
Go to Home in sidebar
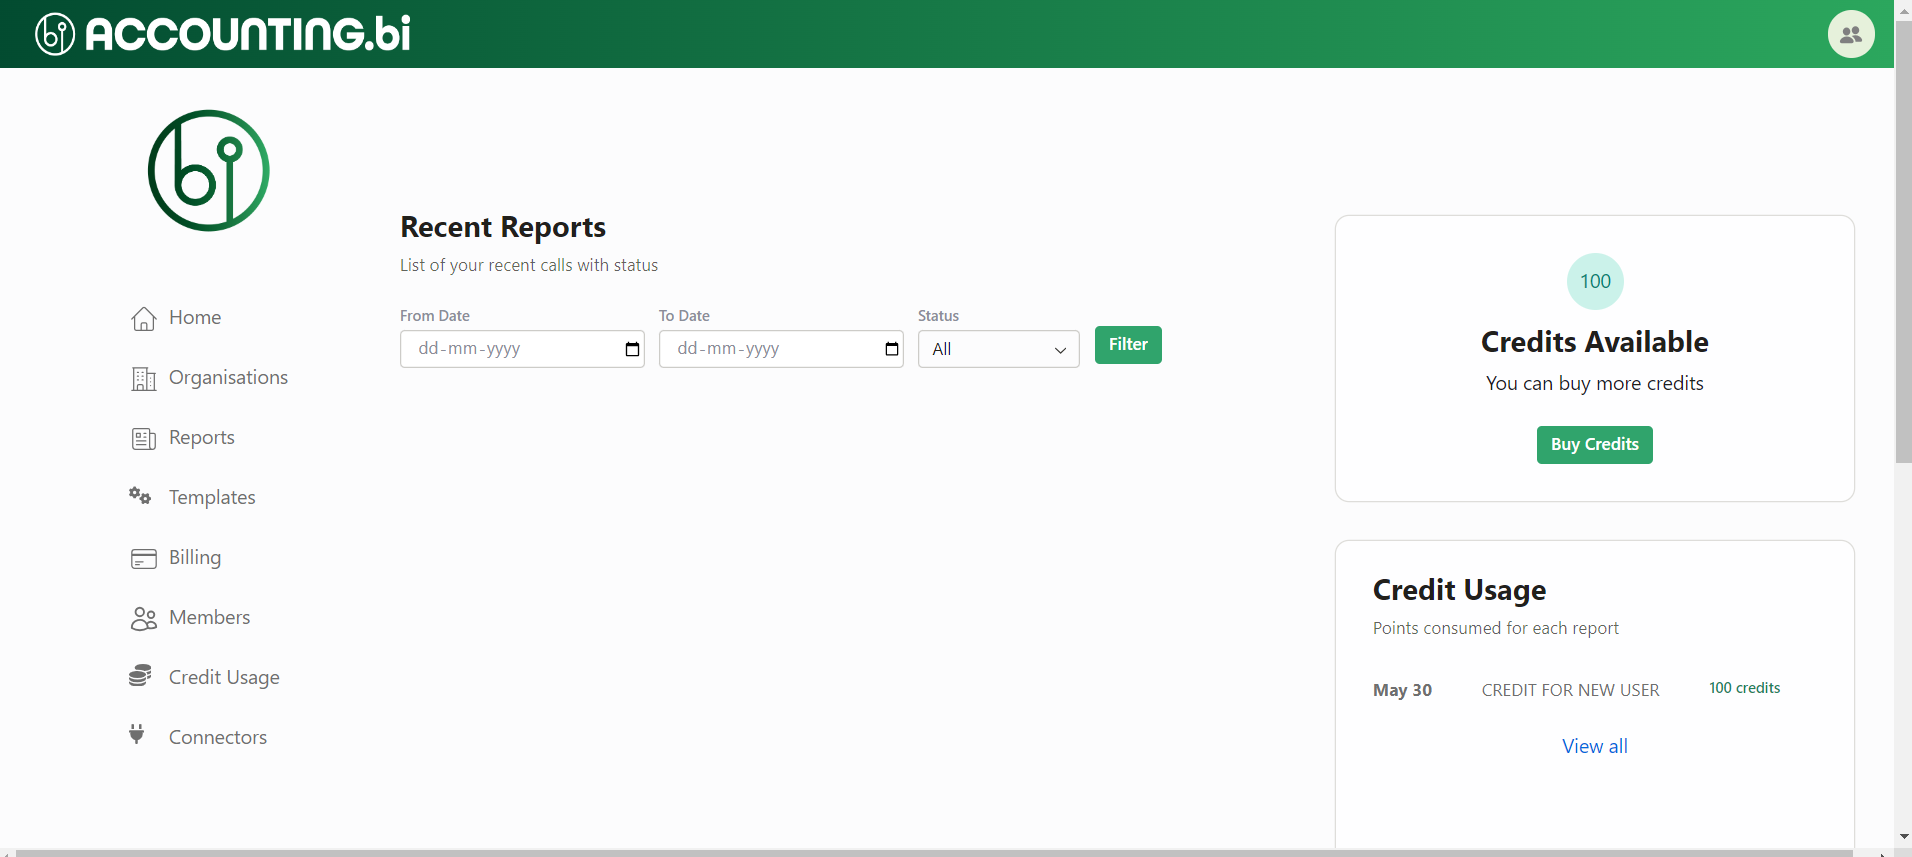(195, 317)
